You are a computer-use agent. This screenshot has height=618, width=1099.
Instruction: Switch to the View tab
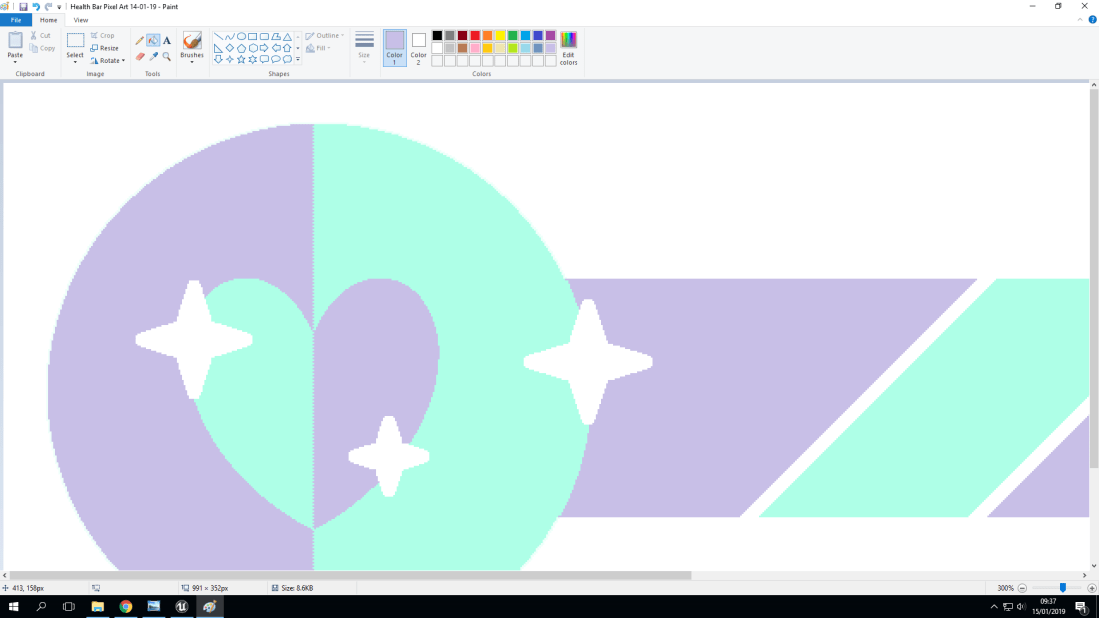point(80,19)
